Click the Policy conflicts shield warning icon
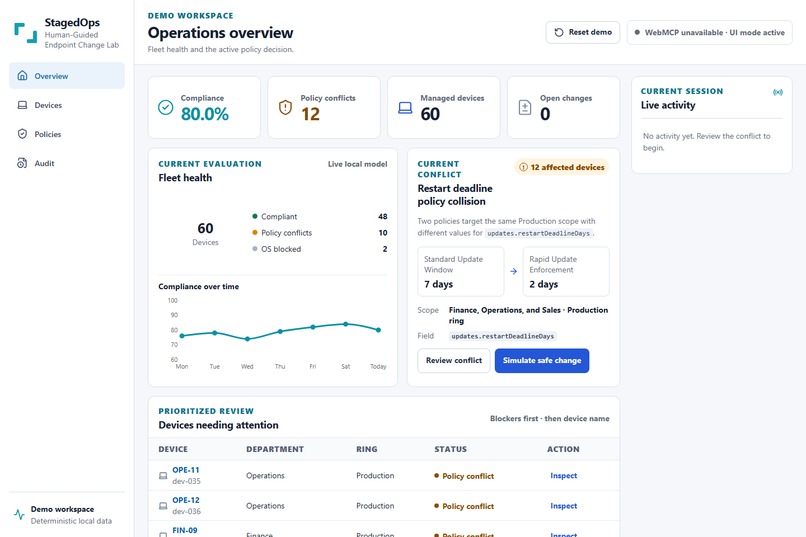 tap(285, 107)
